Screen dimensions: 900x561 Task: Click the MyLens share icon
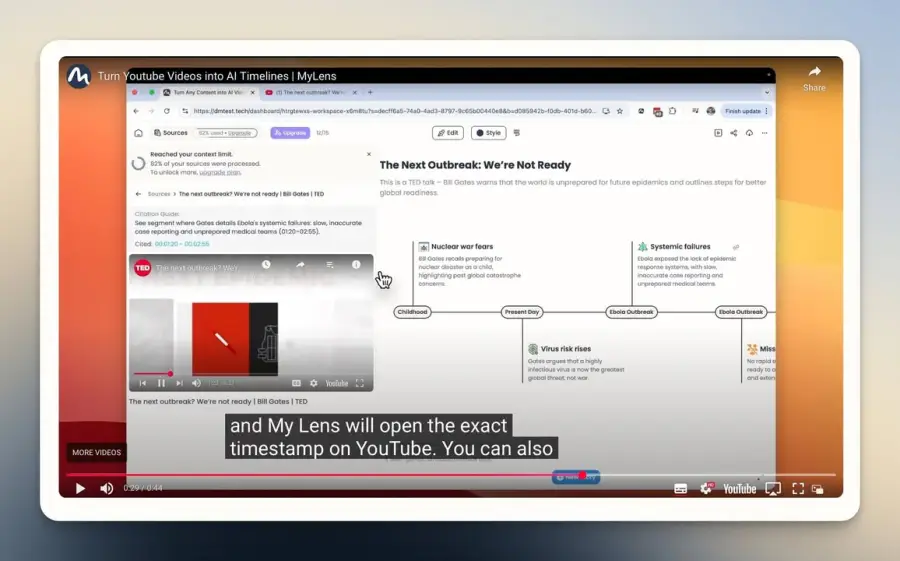click(x=734, y=133)
